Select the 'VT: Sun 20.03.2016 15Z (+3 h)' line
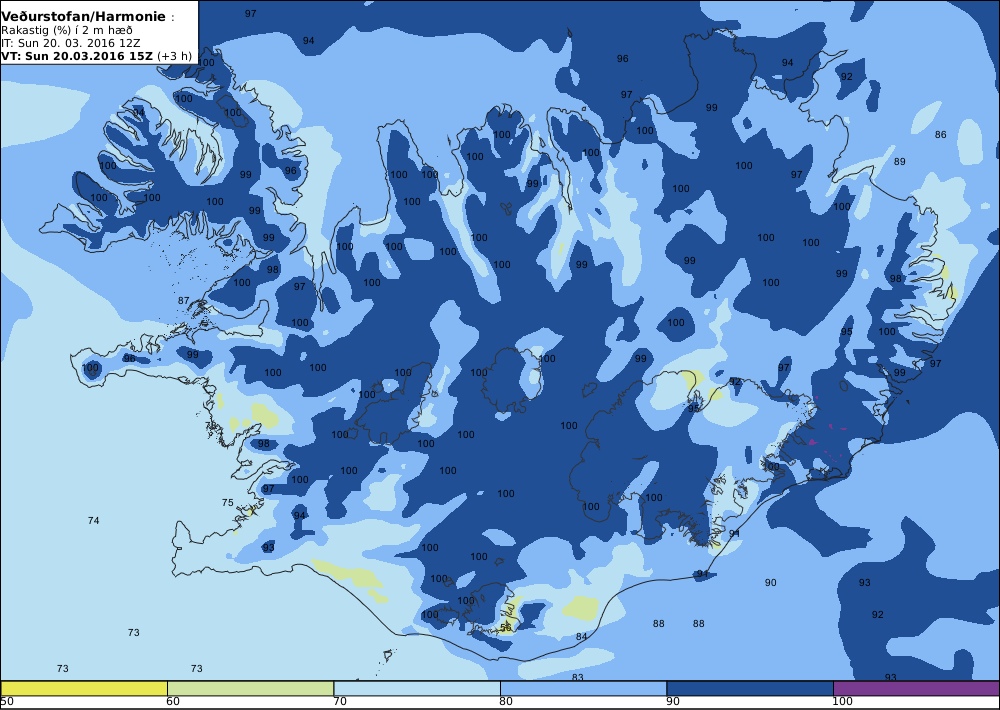This screenshot has height=710, width=1000. coord(96,55)
